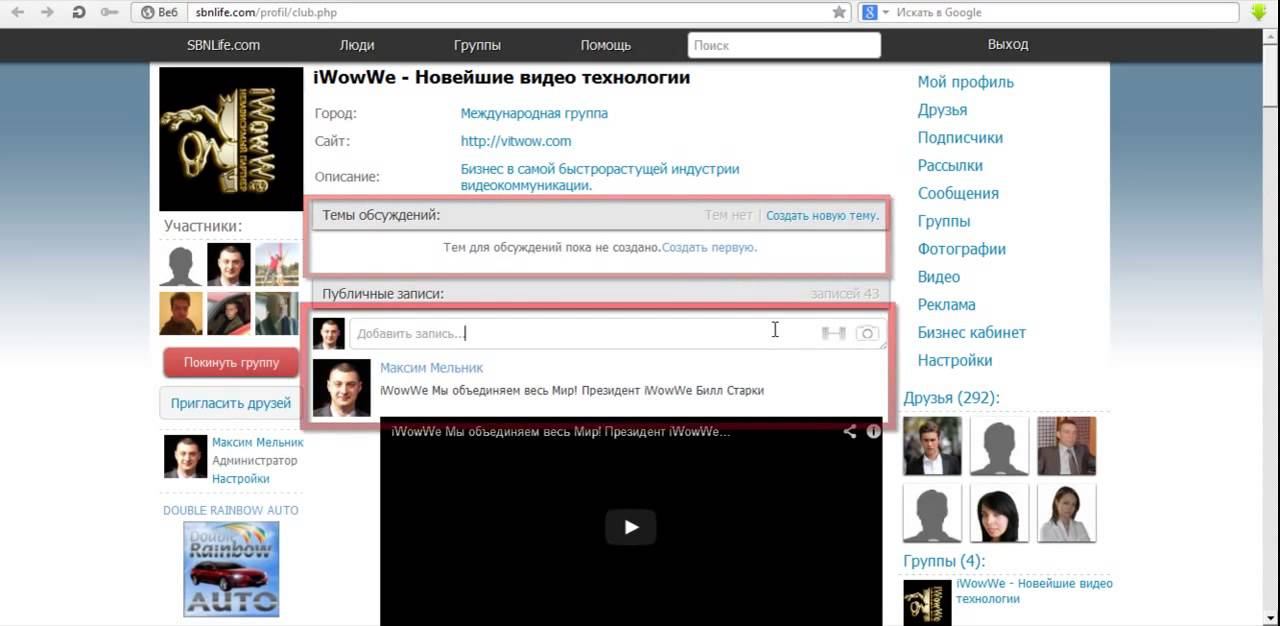Click the Покинуть группу button
Image resolution: width=1280 pixels, height=626 pixels.
[231, 362]
